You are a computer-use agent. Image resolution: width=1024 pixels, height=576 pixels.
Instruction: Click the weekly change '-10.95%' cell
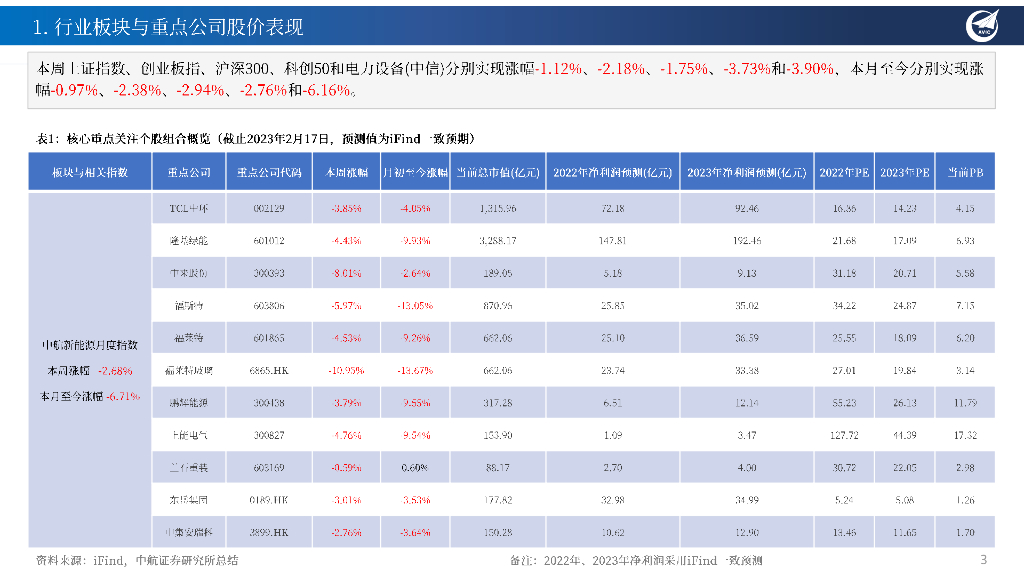(347, 370)
